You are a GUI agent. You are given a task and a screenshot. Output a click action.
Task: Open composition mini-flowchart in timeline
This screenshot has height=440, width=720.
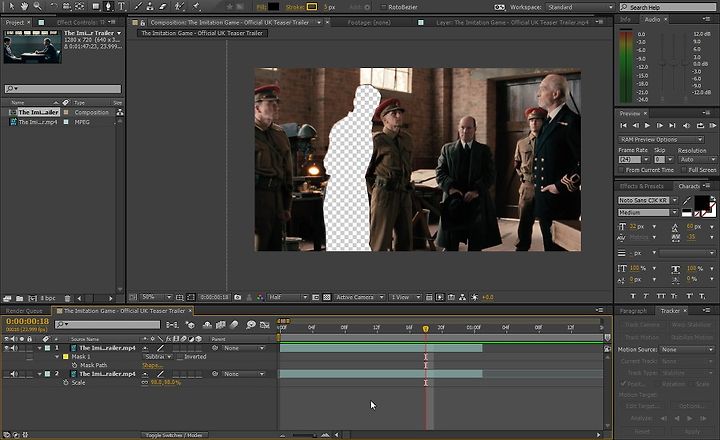coord(172,325)
